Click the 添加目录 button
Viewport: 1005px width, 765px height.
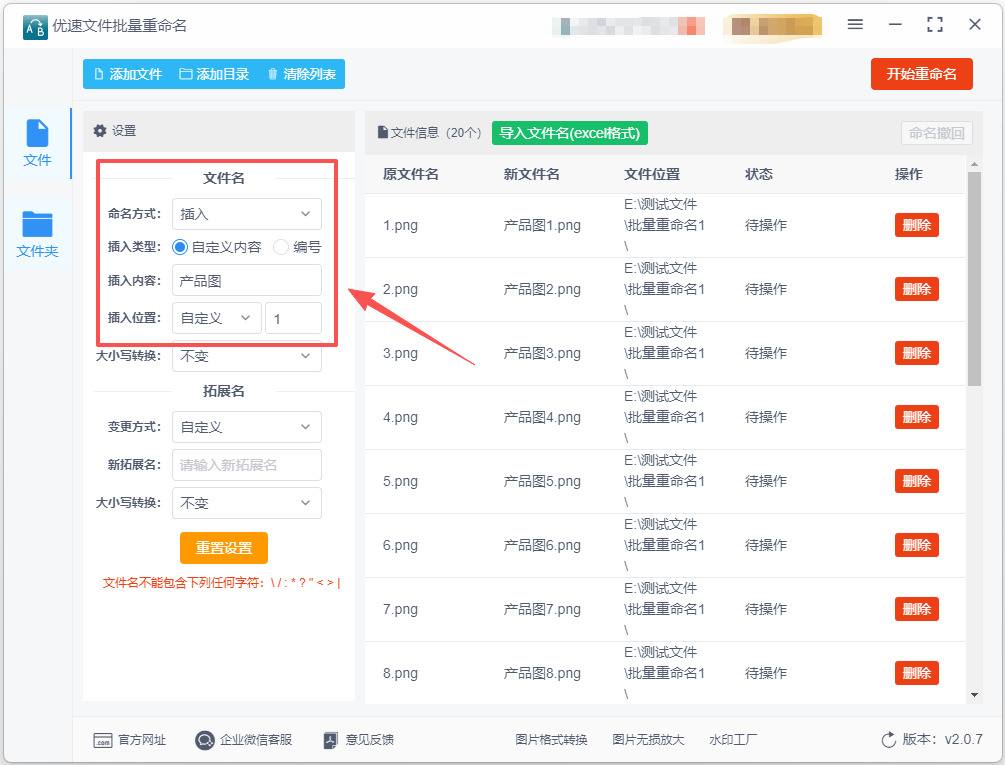pos(214,74)
